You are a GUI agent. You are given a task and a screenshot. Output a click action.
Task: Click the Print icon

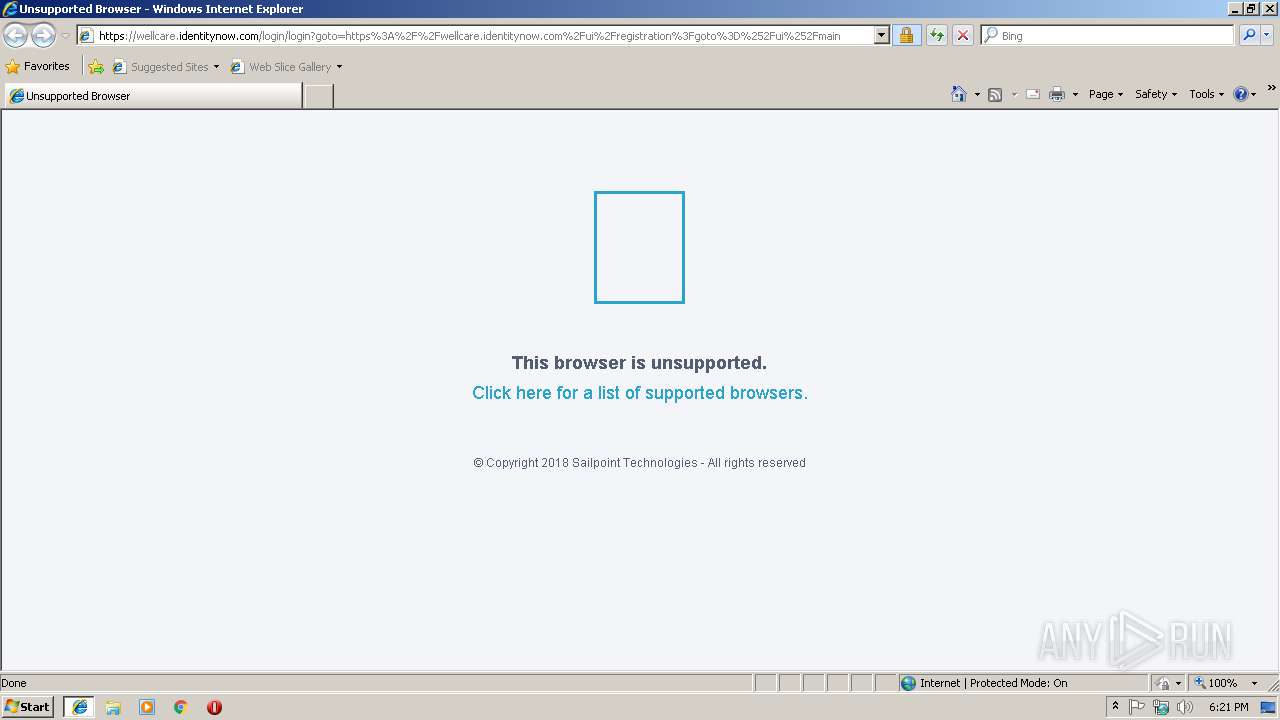(x=1057, y=94)
